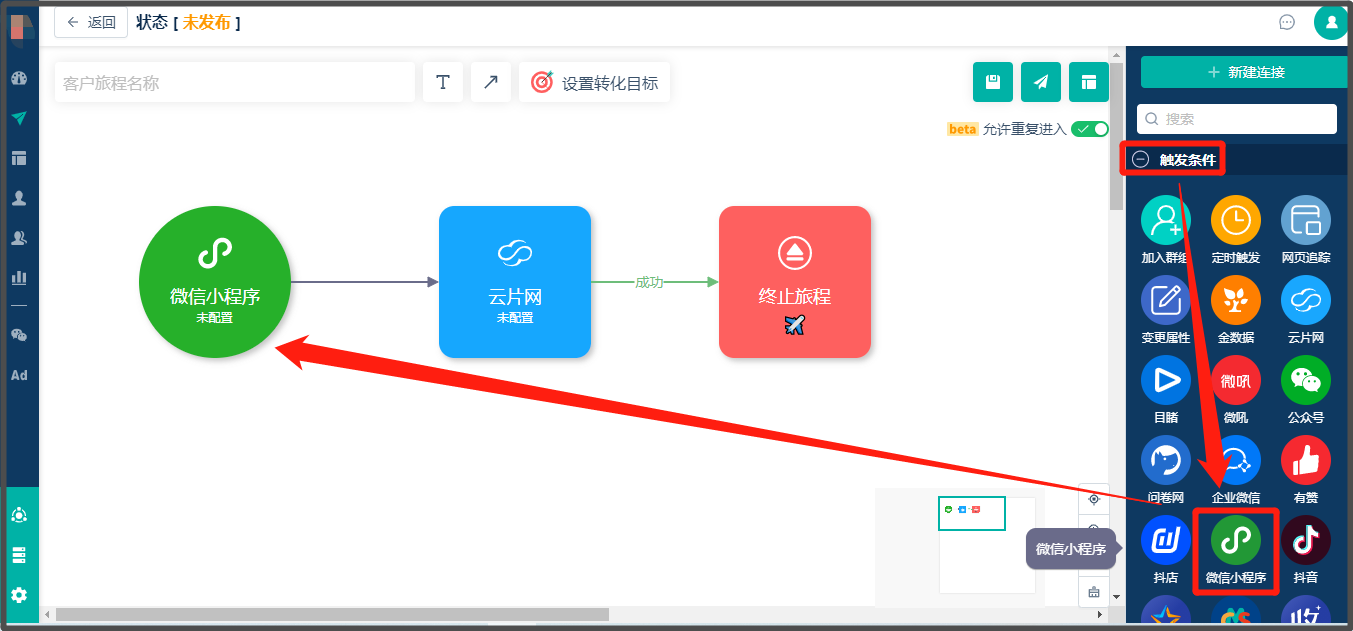Open the connections hub icon in the sidebar
1353x631 pixels.
point(19,515)
